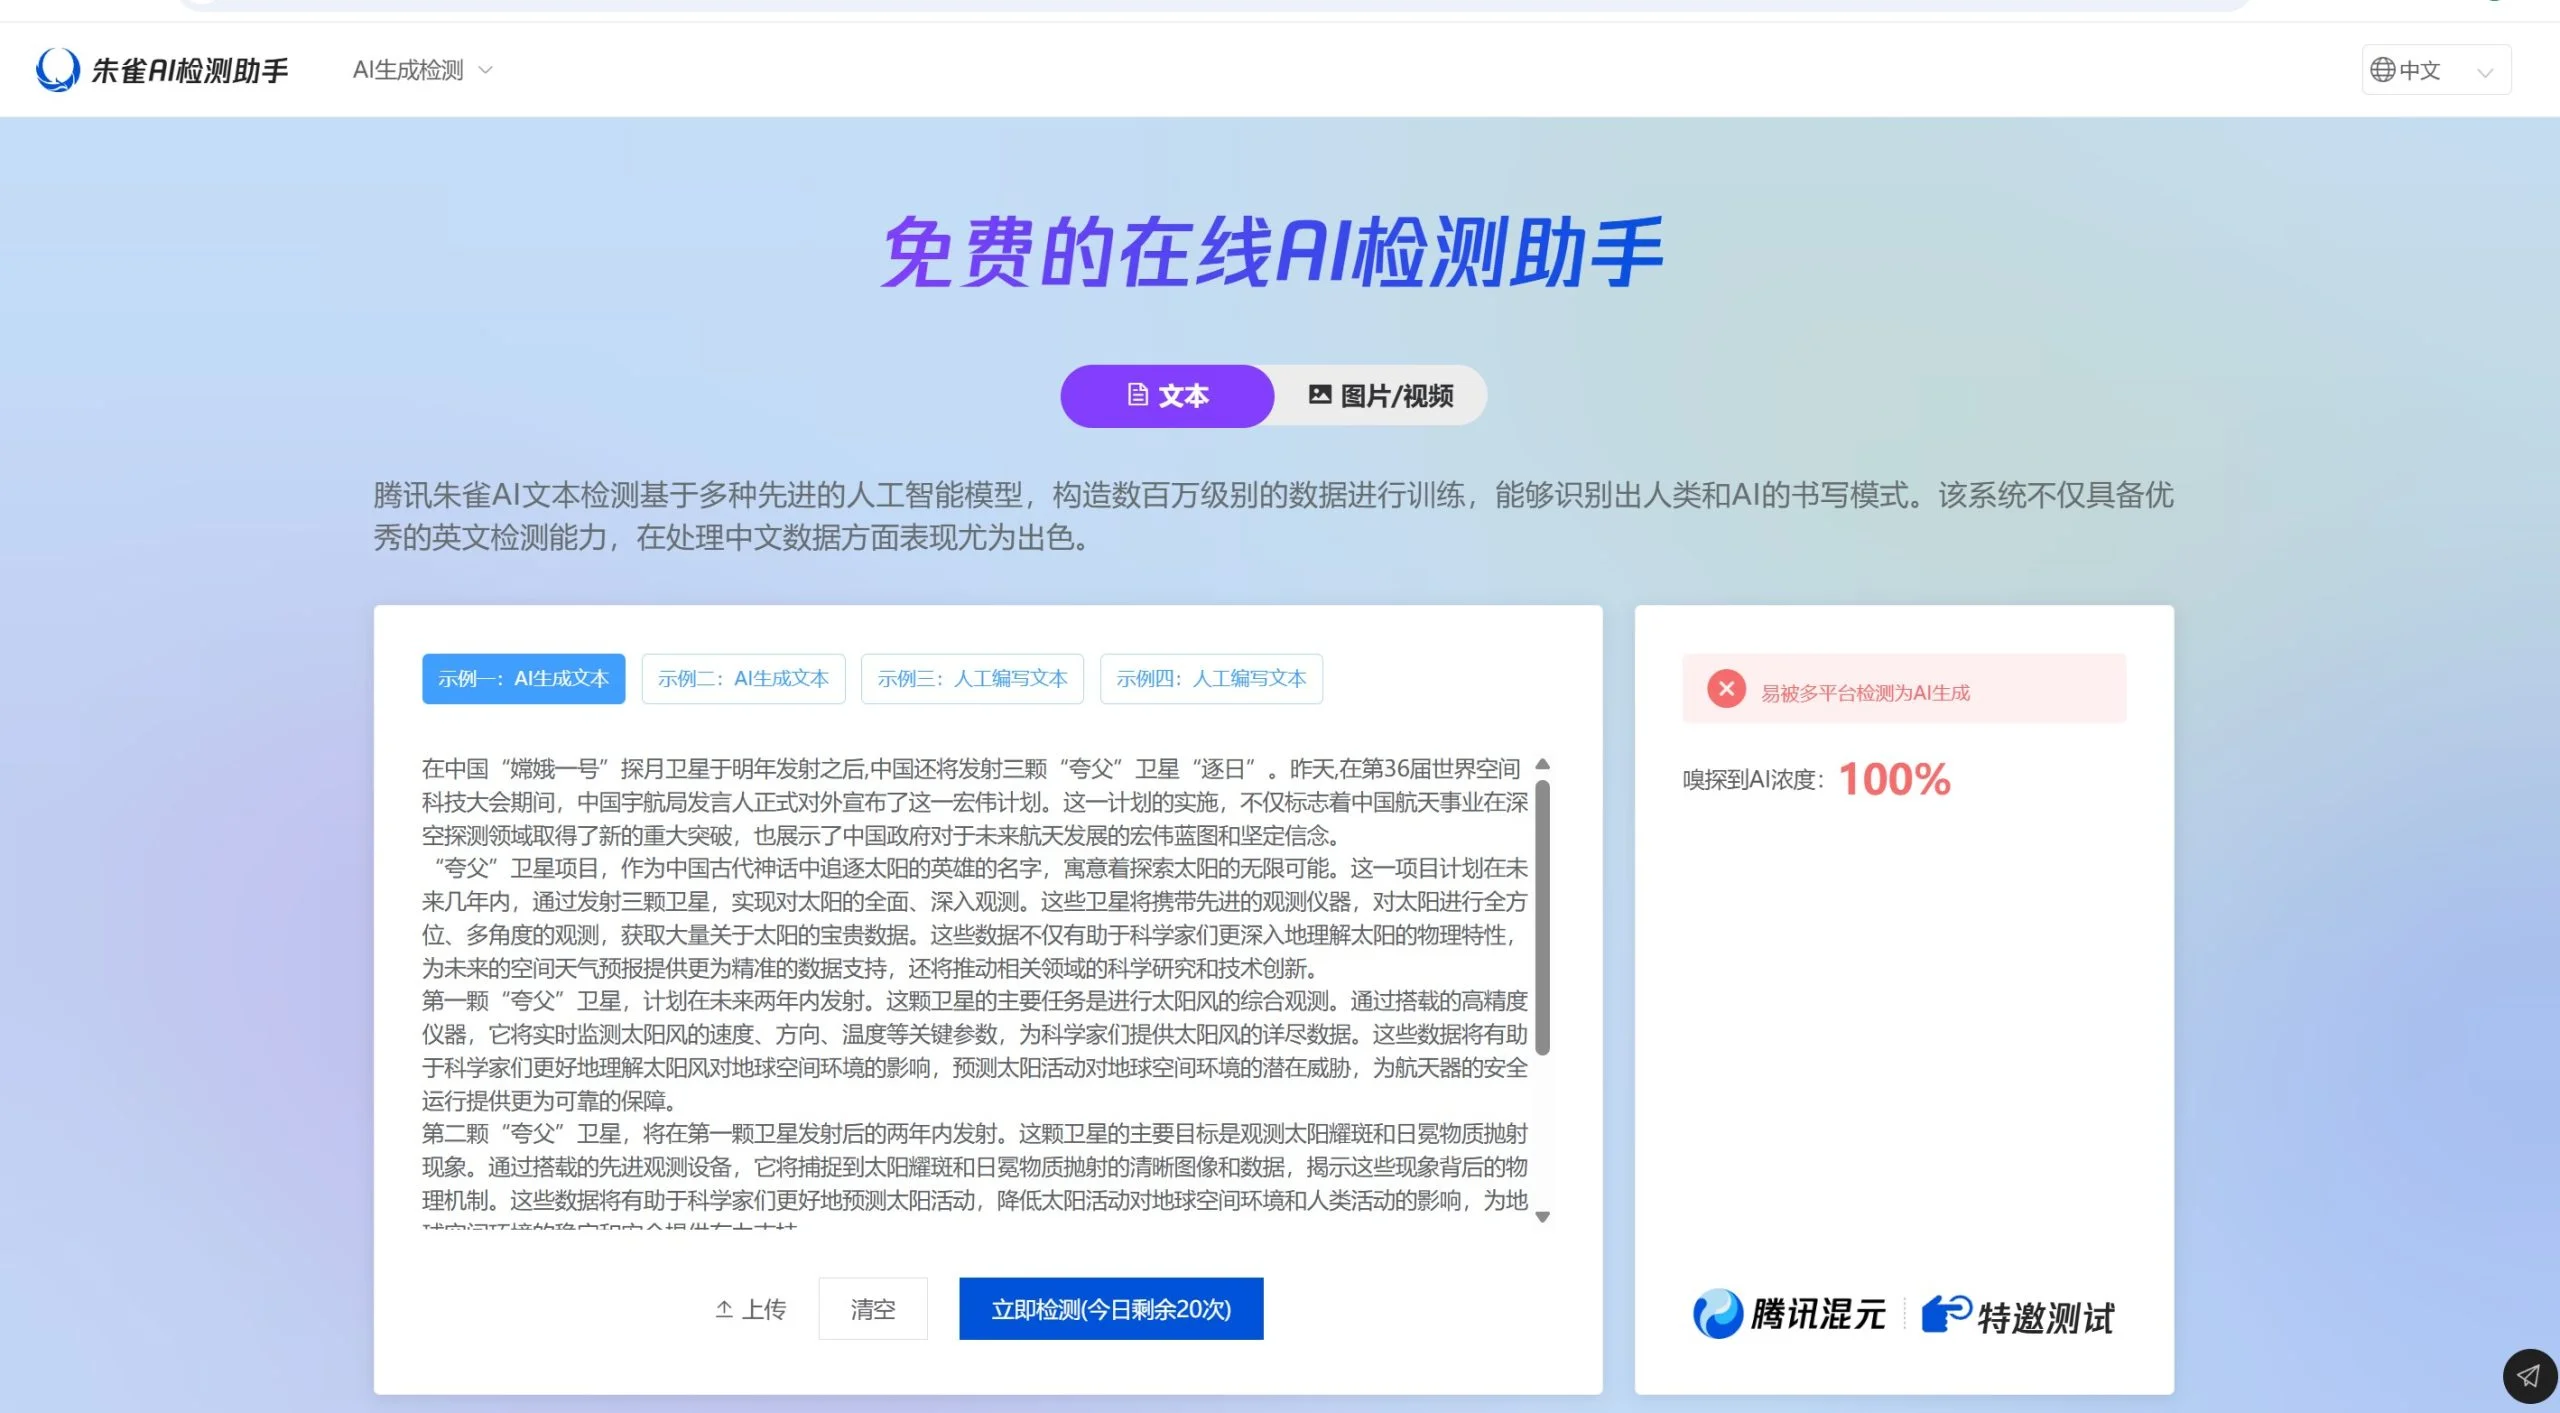Select the 示例一: AI生成文本 sample tab
Image resolution: width=2560 pixels, height=1413 pixels.
tap(523, 678)
